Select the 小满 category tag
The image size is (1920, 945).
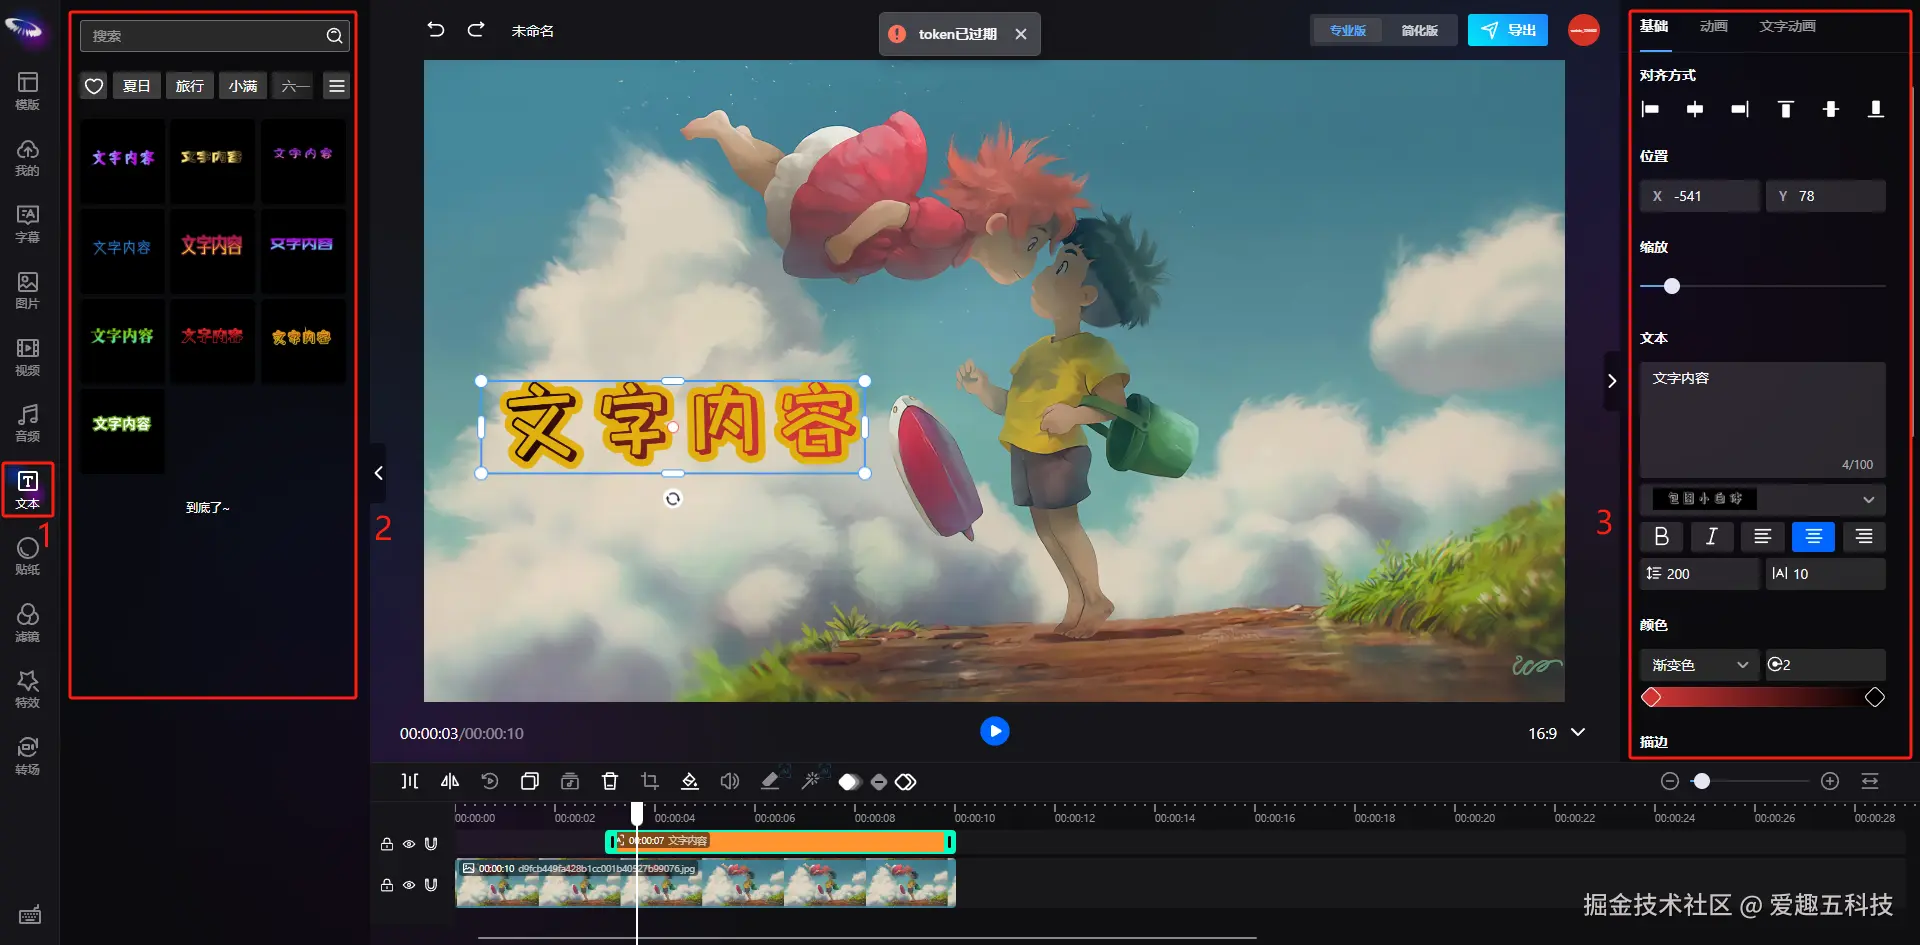(x=243, y=86)
